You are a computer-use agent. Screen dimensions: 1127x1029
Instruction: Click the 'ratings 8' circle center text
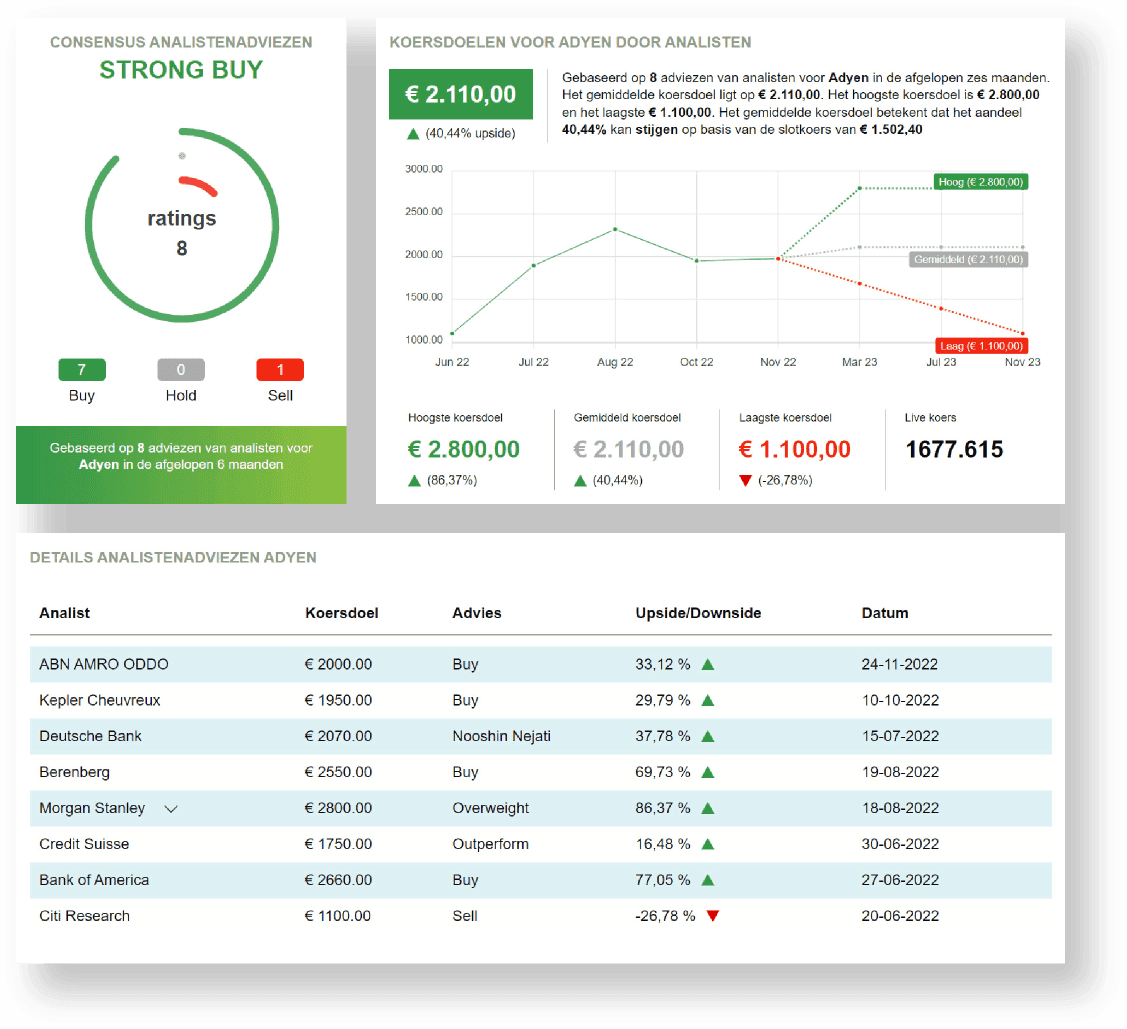182,233
